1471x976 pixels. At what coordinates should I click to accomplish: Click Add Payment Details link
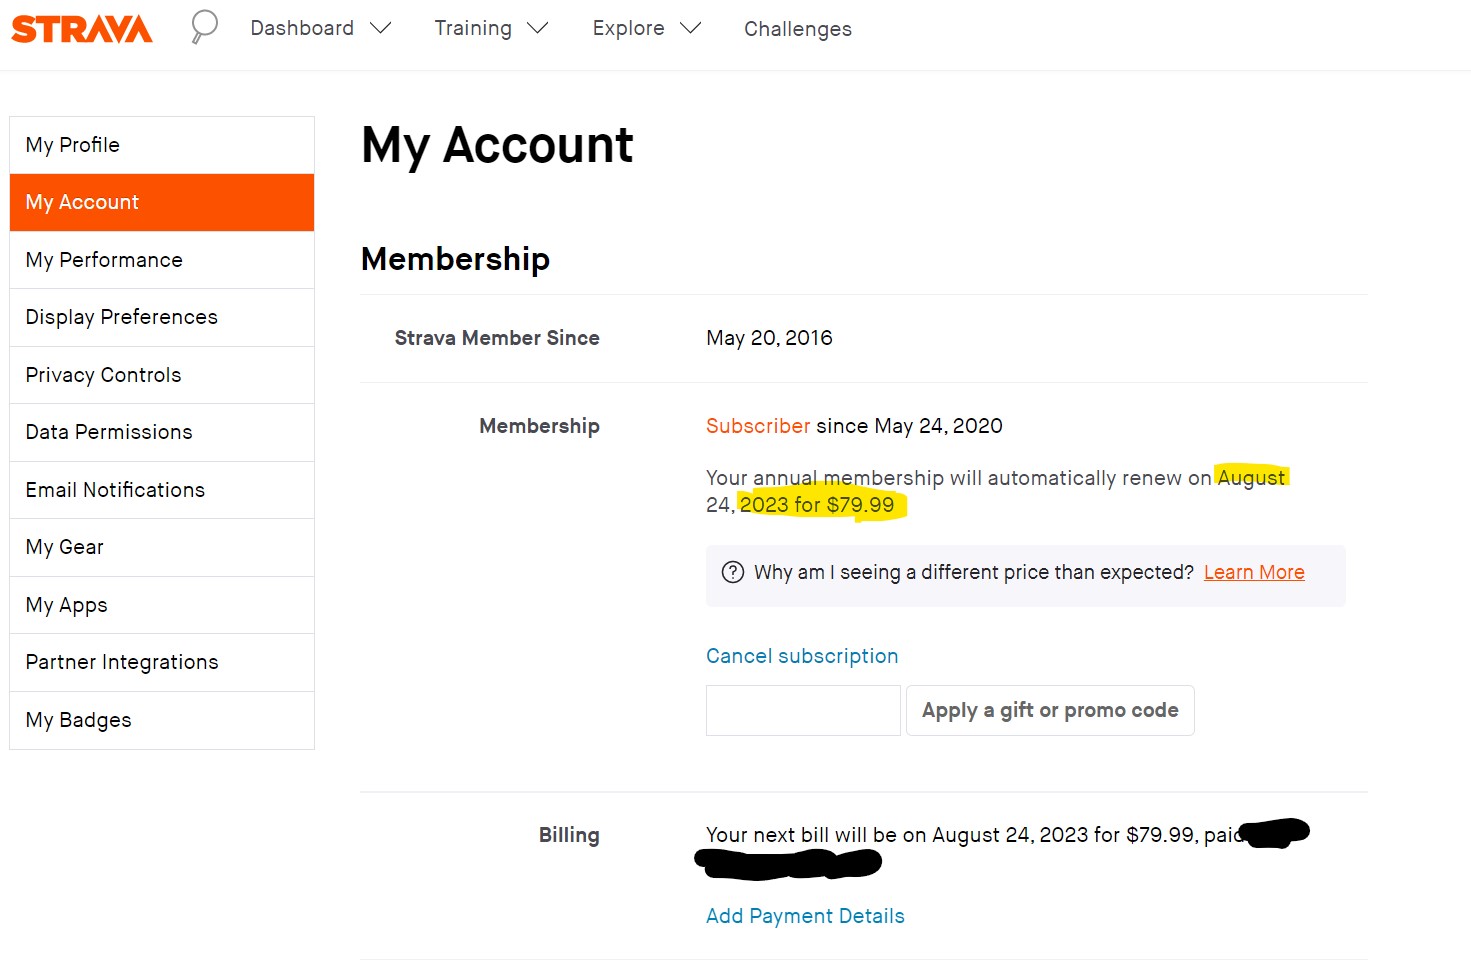pyautogui.click(x=805, y=916)
